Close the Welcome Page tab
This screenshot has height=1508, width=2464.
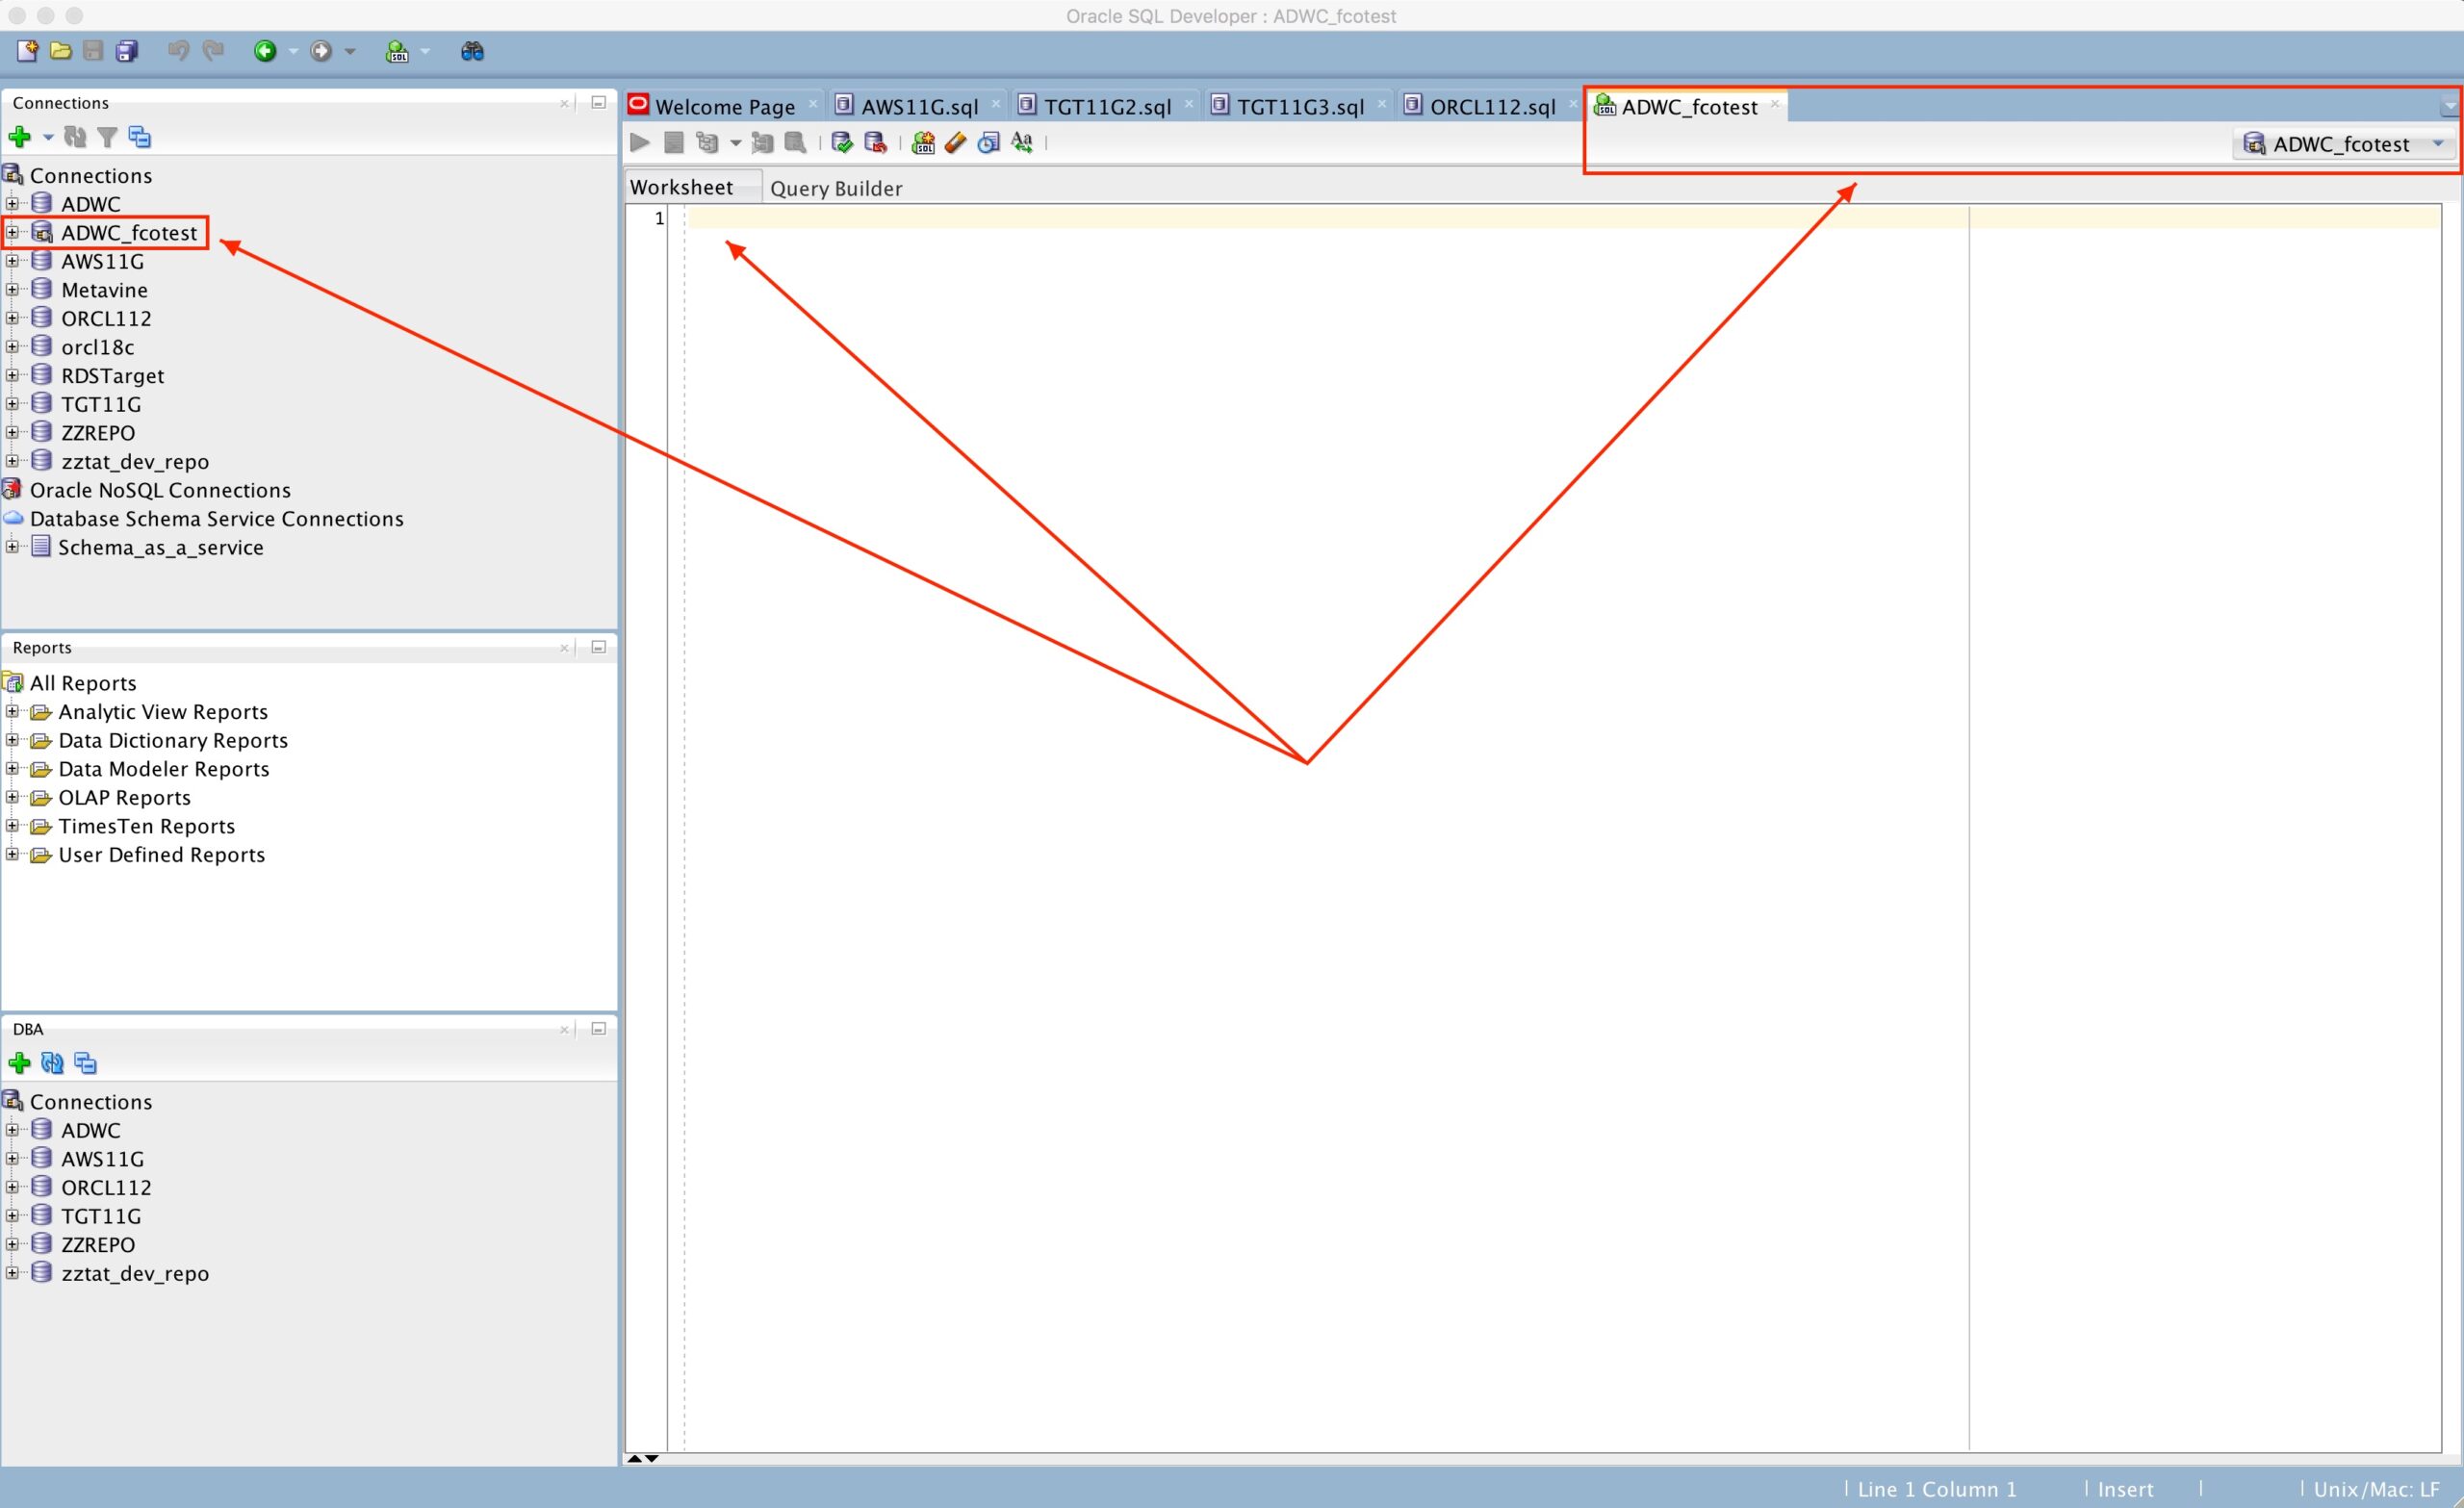(813, 104)
